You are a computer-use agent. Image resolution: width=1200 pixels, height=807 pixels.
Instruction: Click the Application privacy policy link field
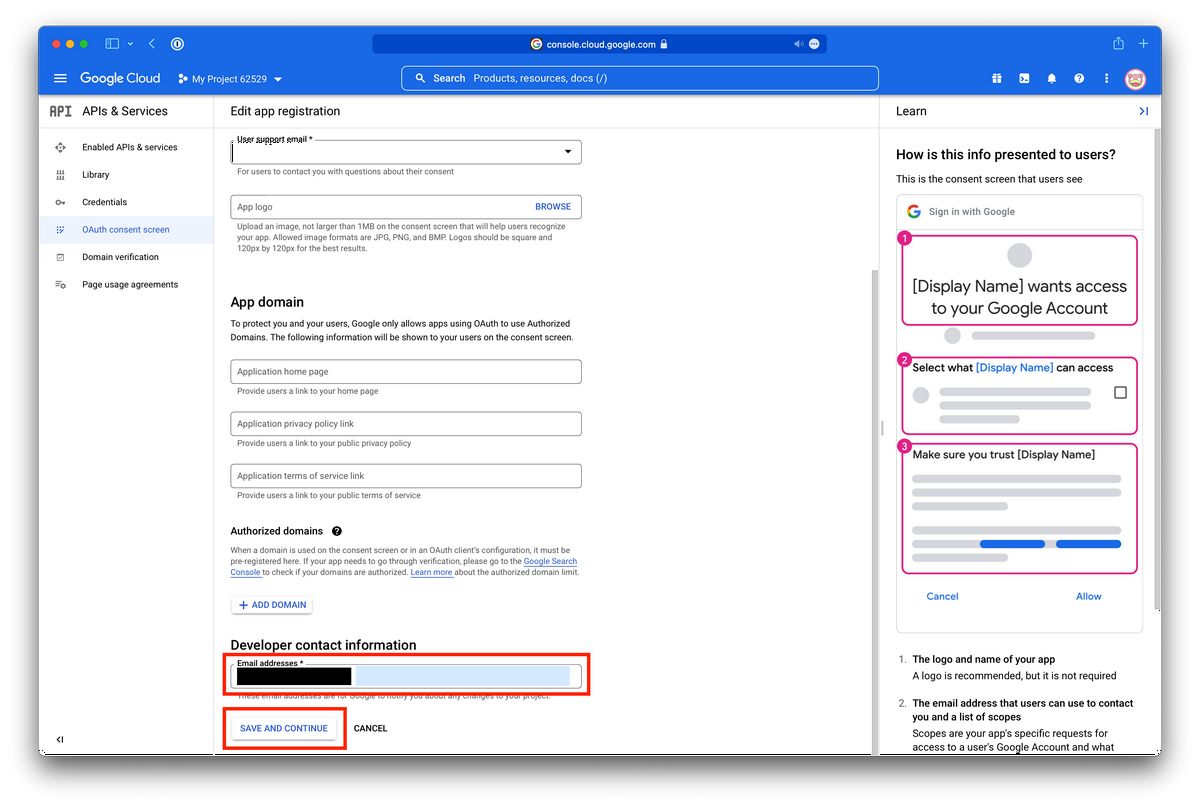[406, 424]
